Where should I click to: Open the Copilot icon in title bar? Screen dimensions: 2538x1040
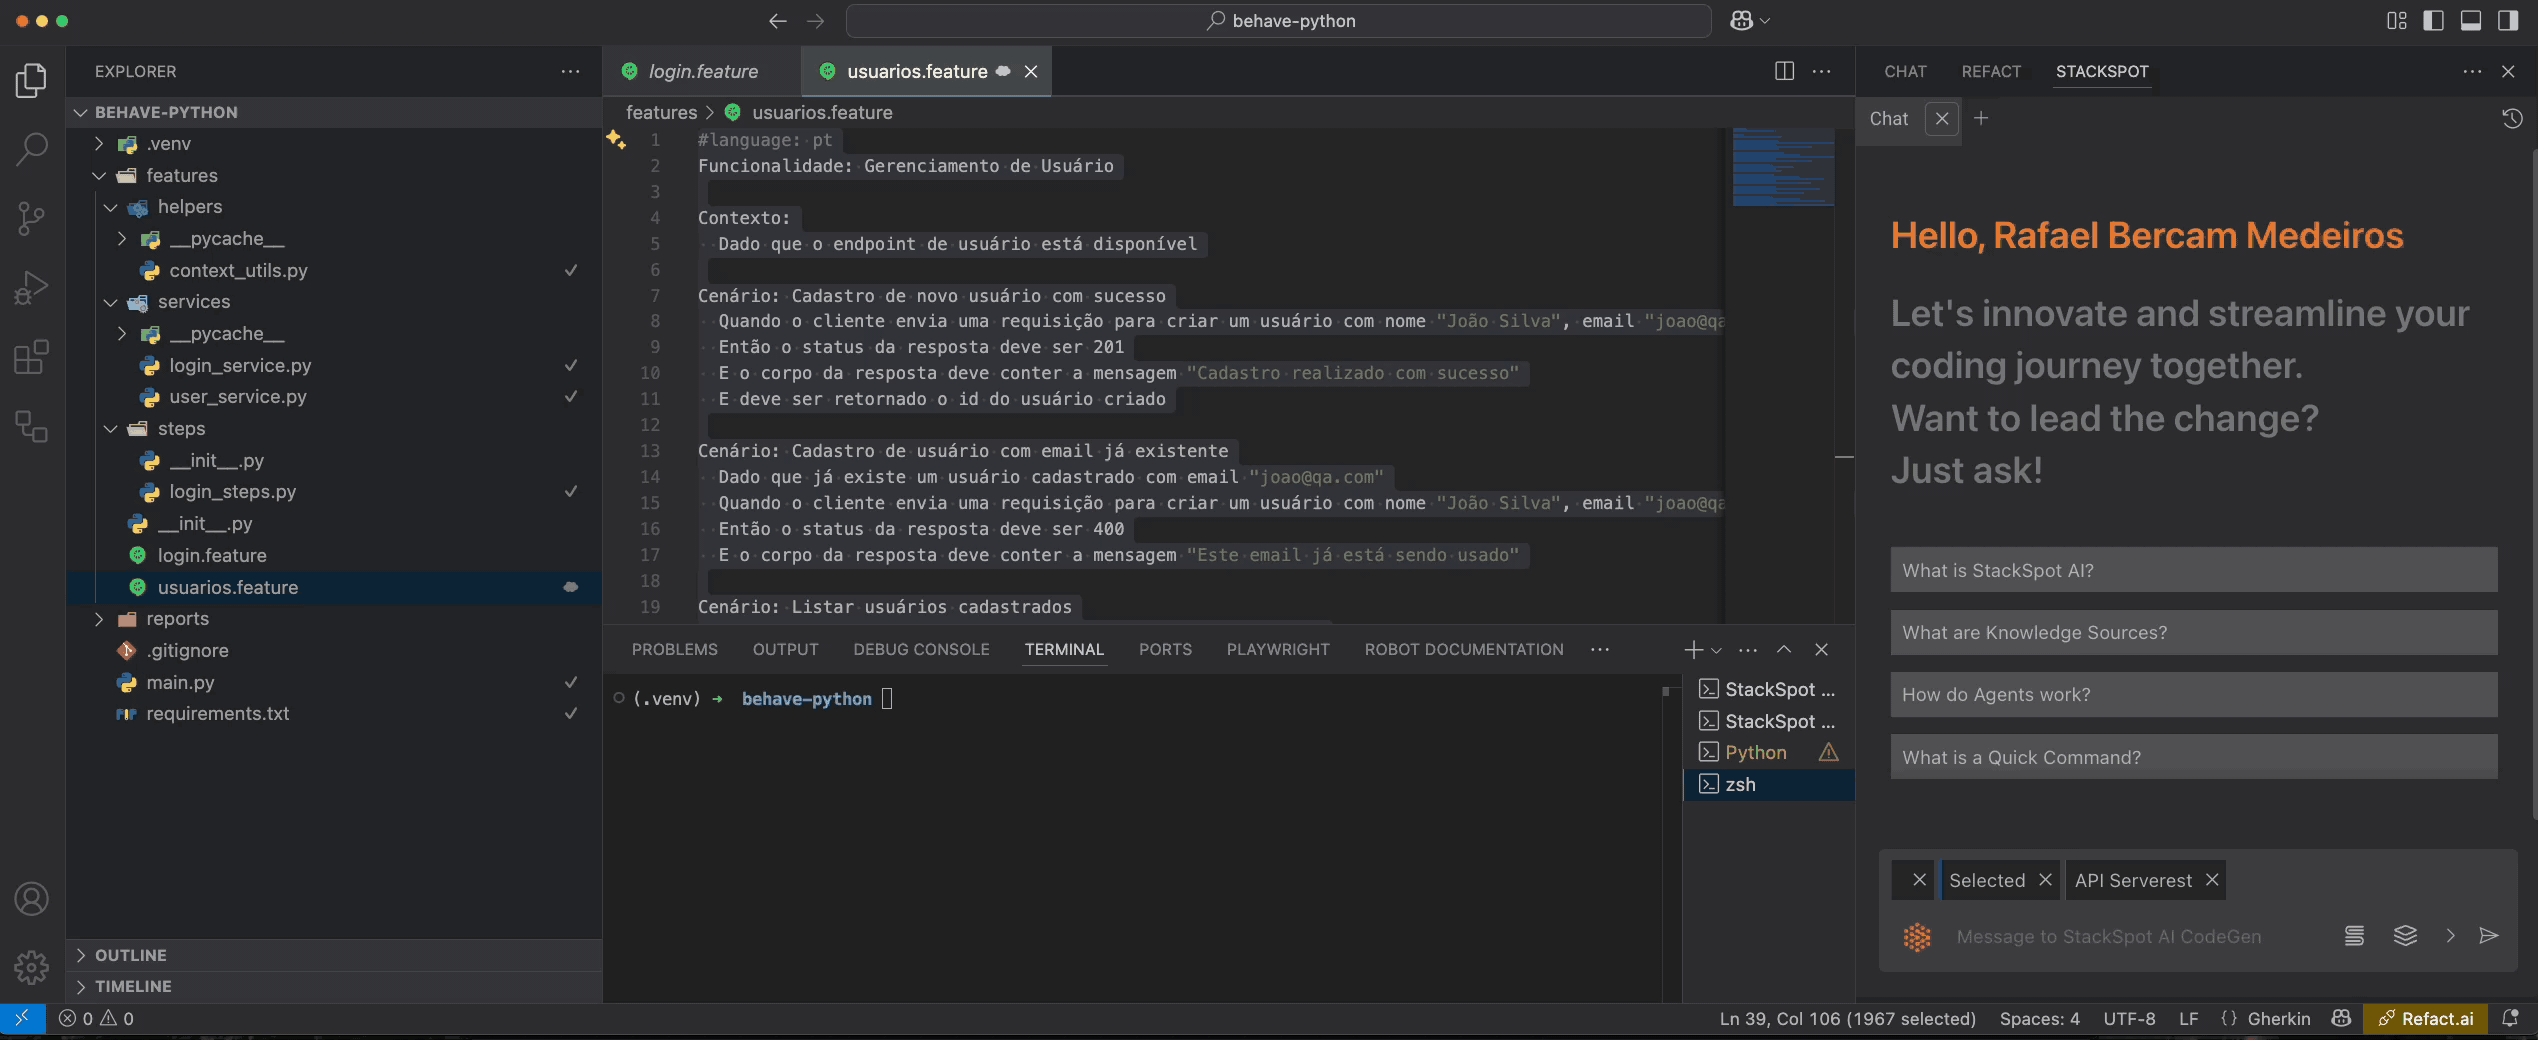(x=1741, y=21)
